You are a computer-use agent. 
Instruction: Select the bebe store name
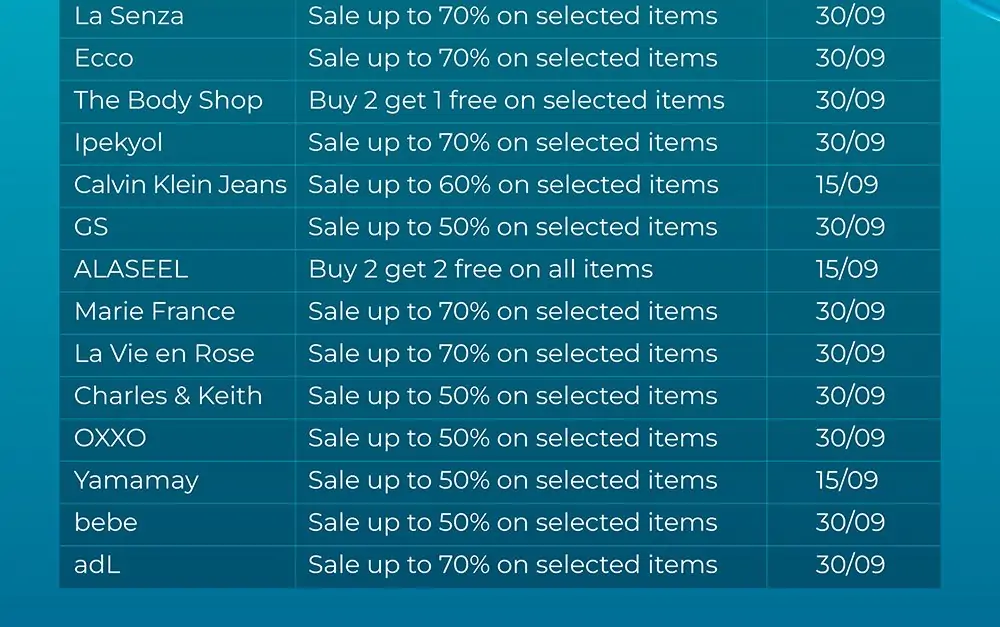106,522
